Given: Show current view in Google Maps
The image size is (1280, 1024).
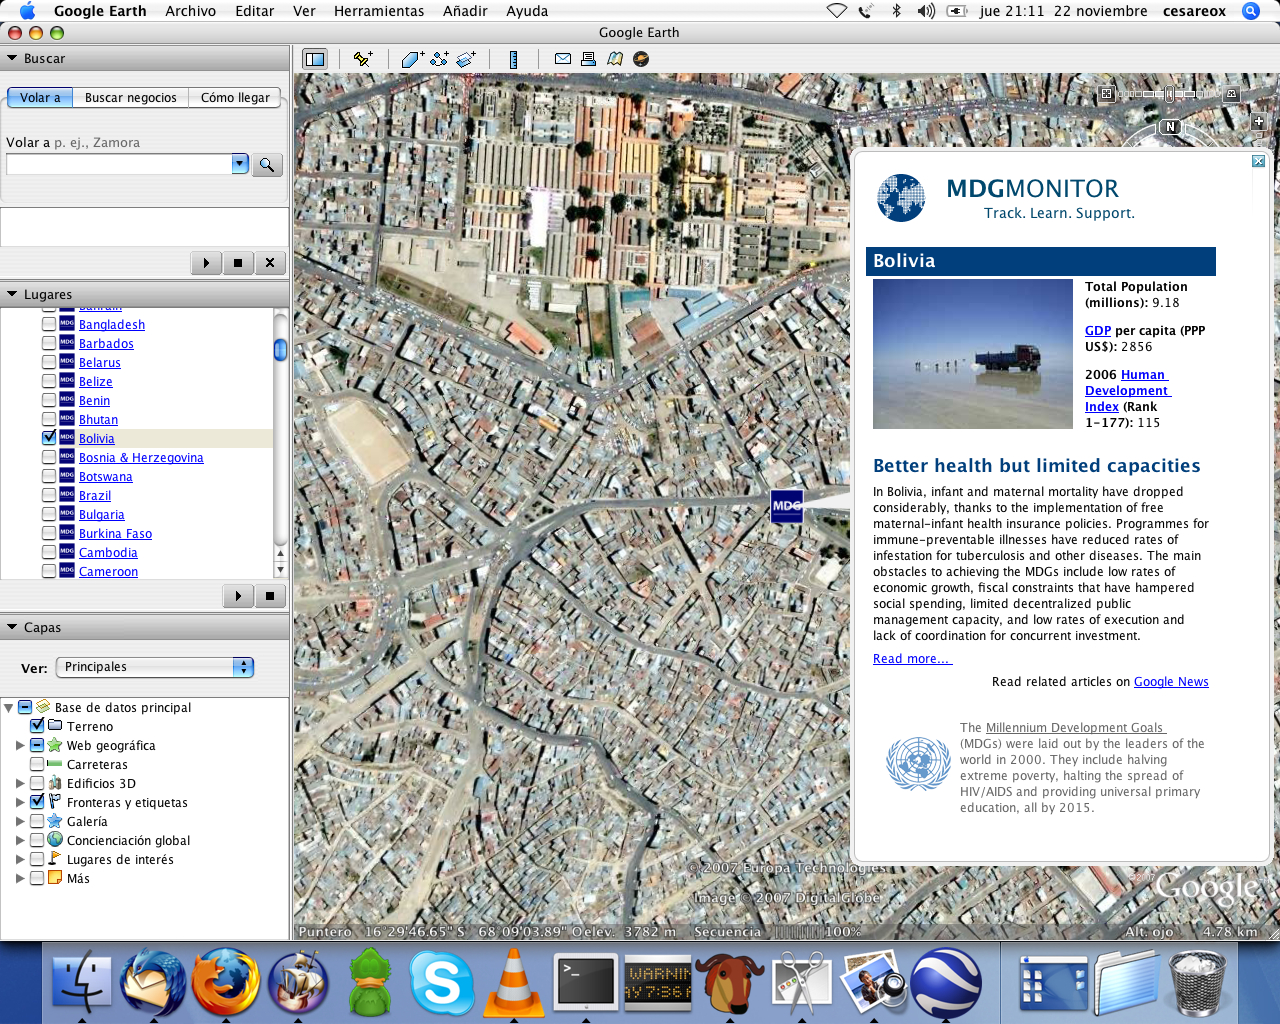Looking at the screenshot, I should point(615,59).
